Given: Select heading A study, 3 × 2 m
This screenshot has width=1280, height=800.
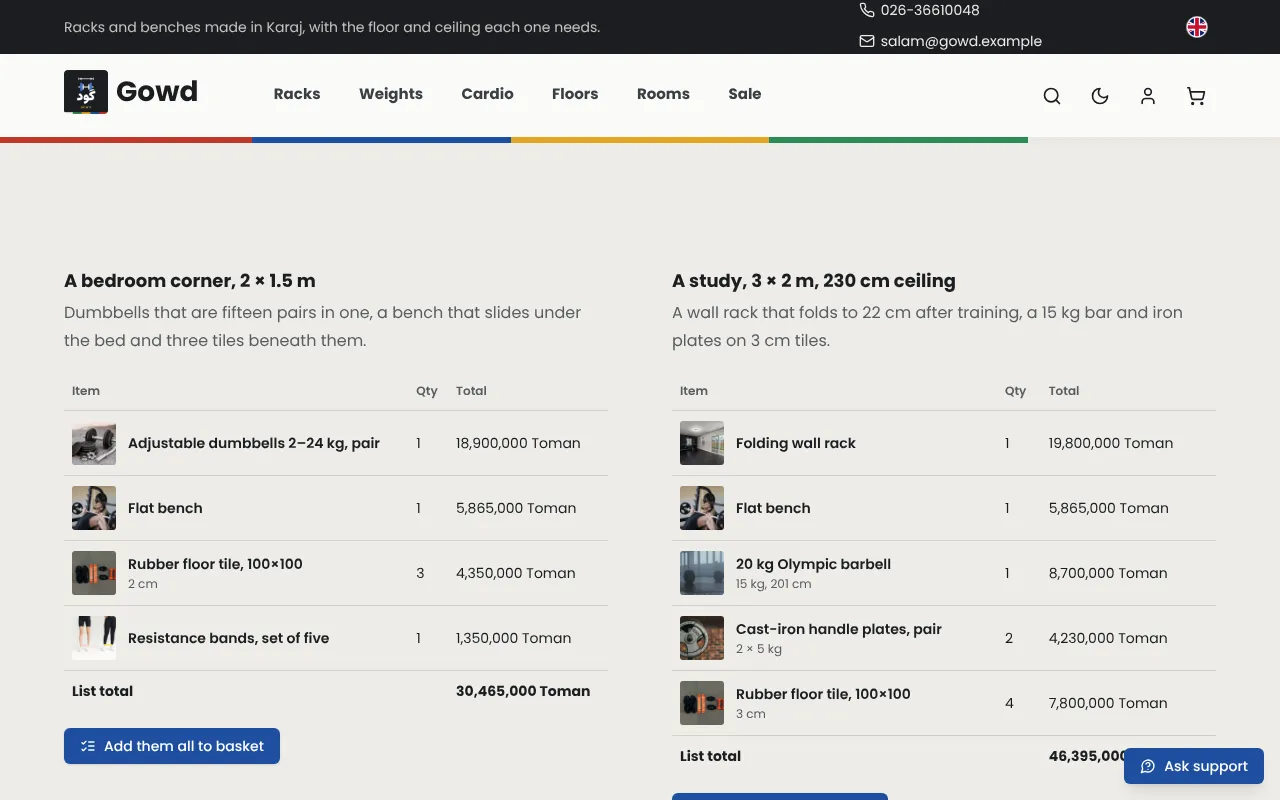Looking at the screenshot, I should (x=814, y=281).
